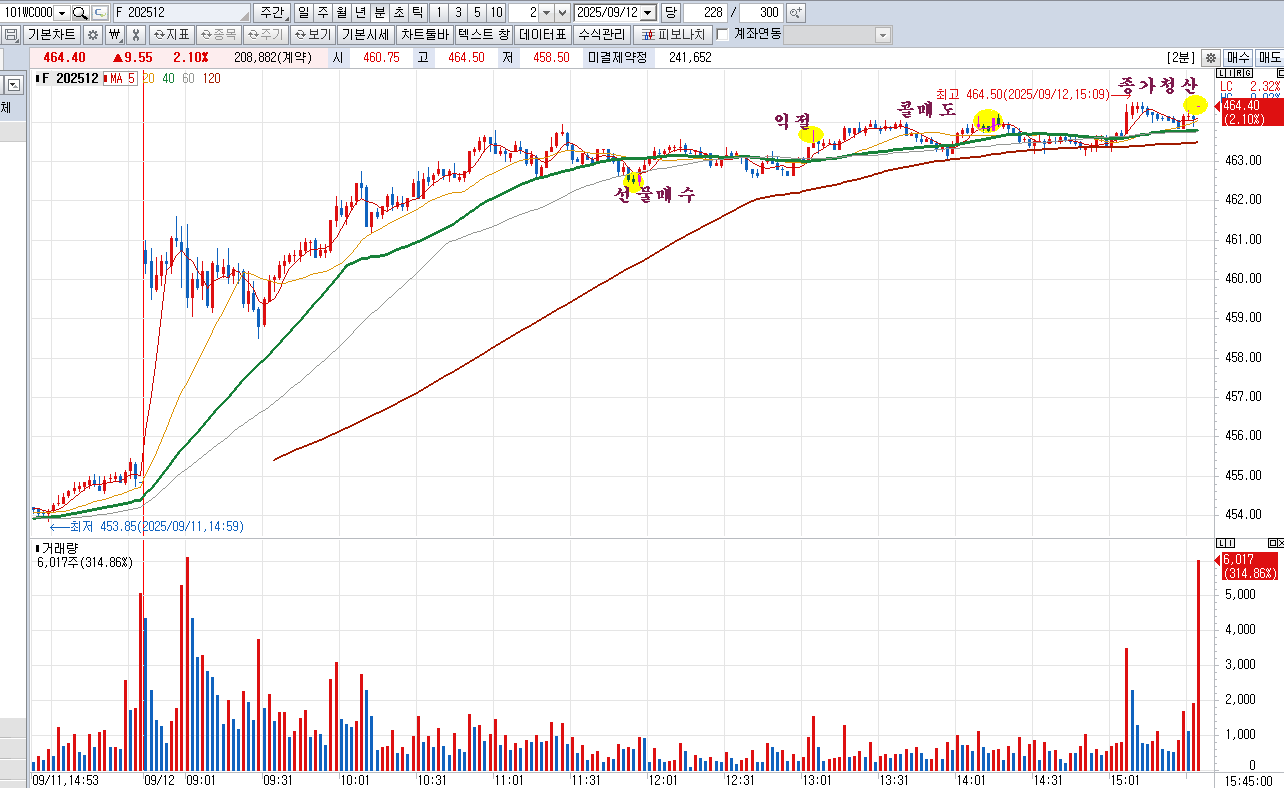Open the 주간 session dropdown
Image resolution: width=1284 pixels, height=788 pixels.
tap(272, 13)
